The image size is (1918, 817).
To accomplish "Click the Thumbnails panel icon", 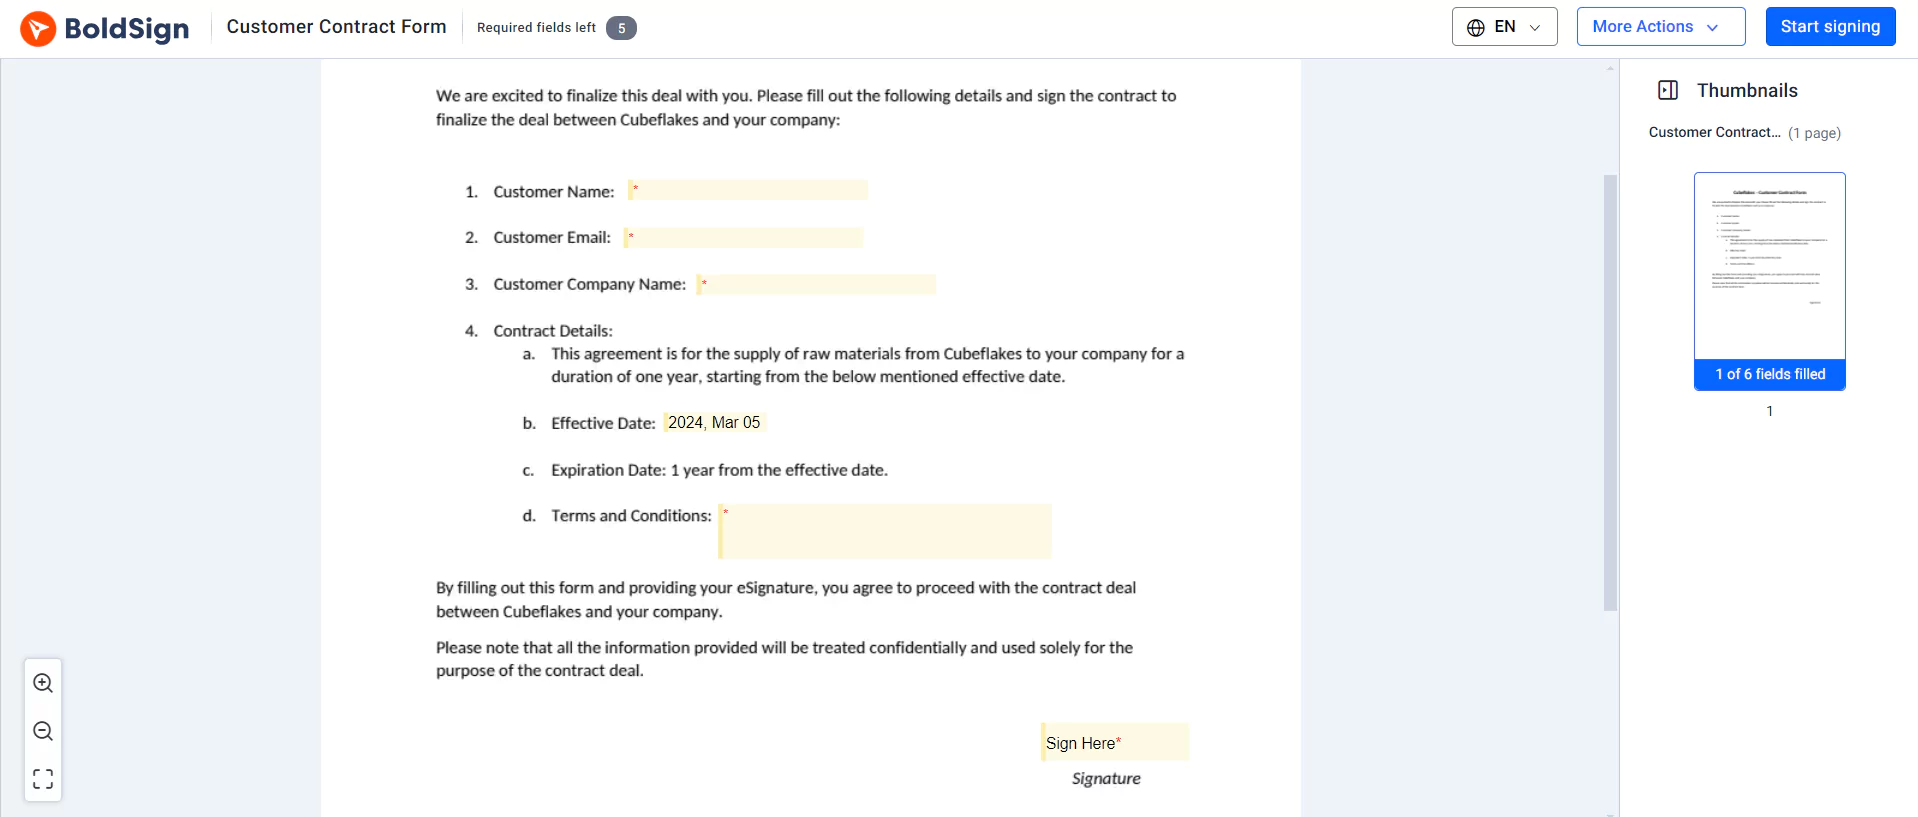I will [1667, 90].
